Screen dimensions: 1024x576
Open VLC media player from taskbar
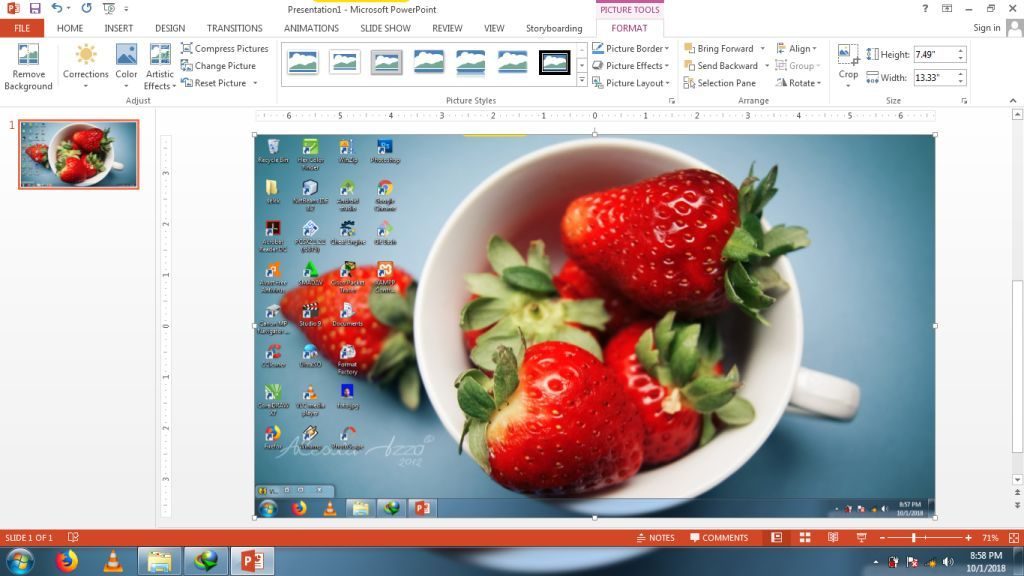(113, 562)
